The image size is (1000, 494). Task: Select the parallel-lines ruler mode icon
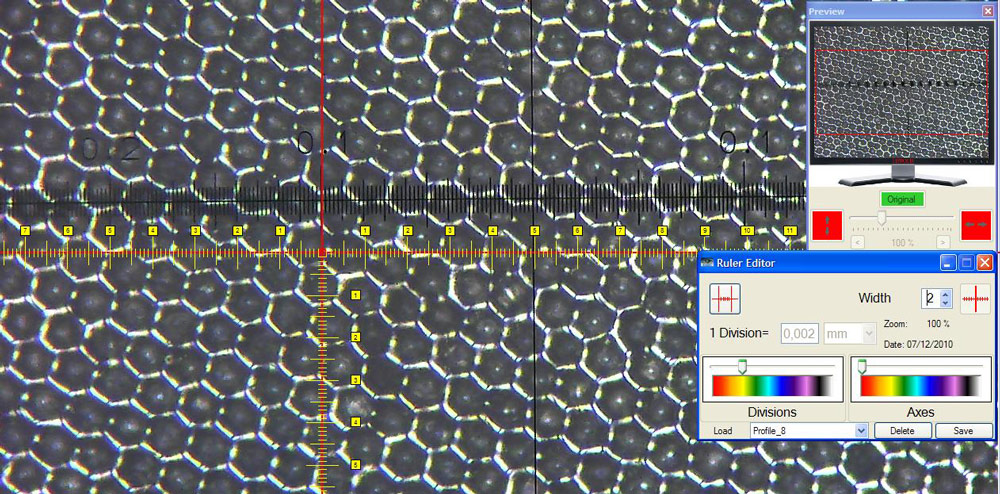pyautogui.click(x=725, y=299)
